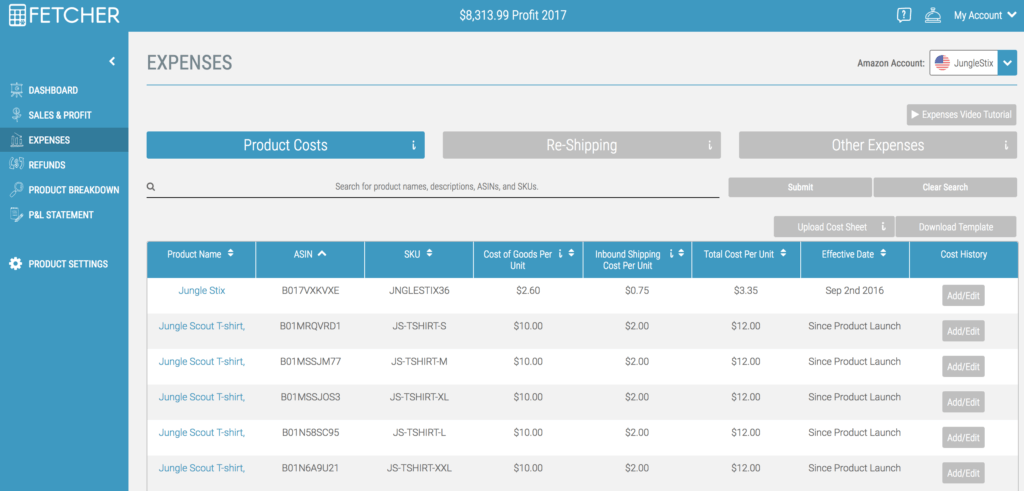Click Add/Edit for JS-TSHIRT-M row
Image resolution: width=1024 pixels, height=491 pixels.
coord(963,366)
